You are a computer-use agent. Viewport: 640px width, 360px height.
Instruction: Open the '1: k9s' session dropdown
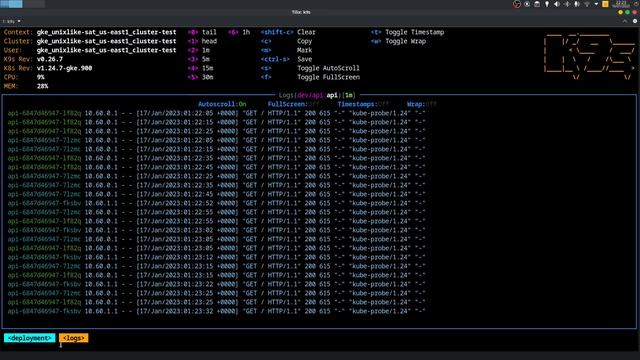tap(11, 21)
